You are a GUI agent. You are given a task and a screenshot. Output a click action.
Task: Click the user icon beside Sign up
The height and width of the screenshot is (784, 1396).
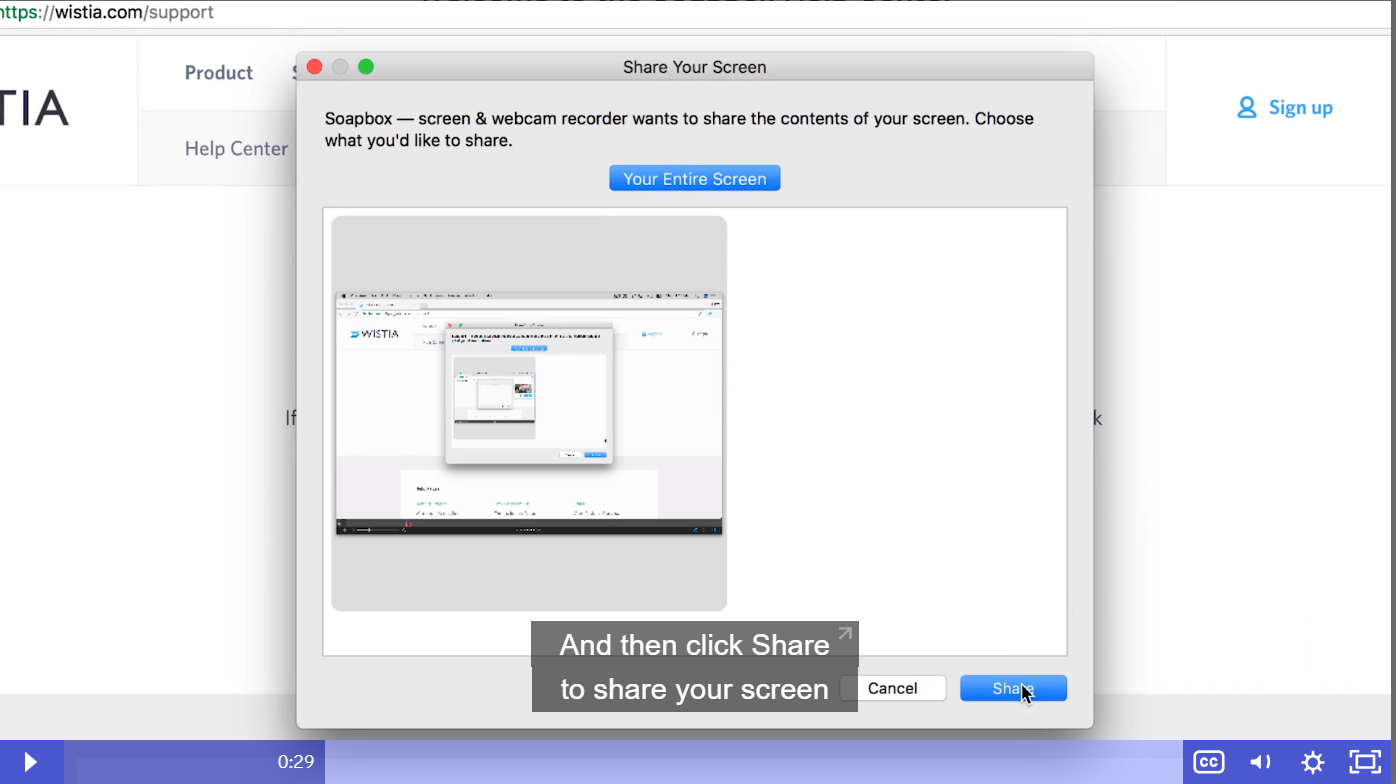point(1246,108)
